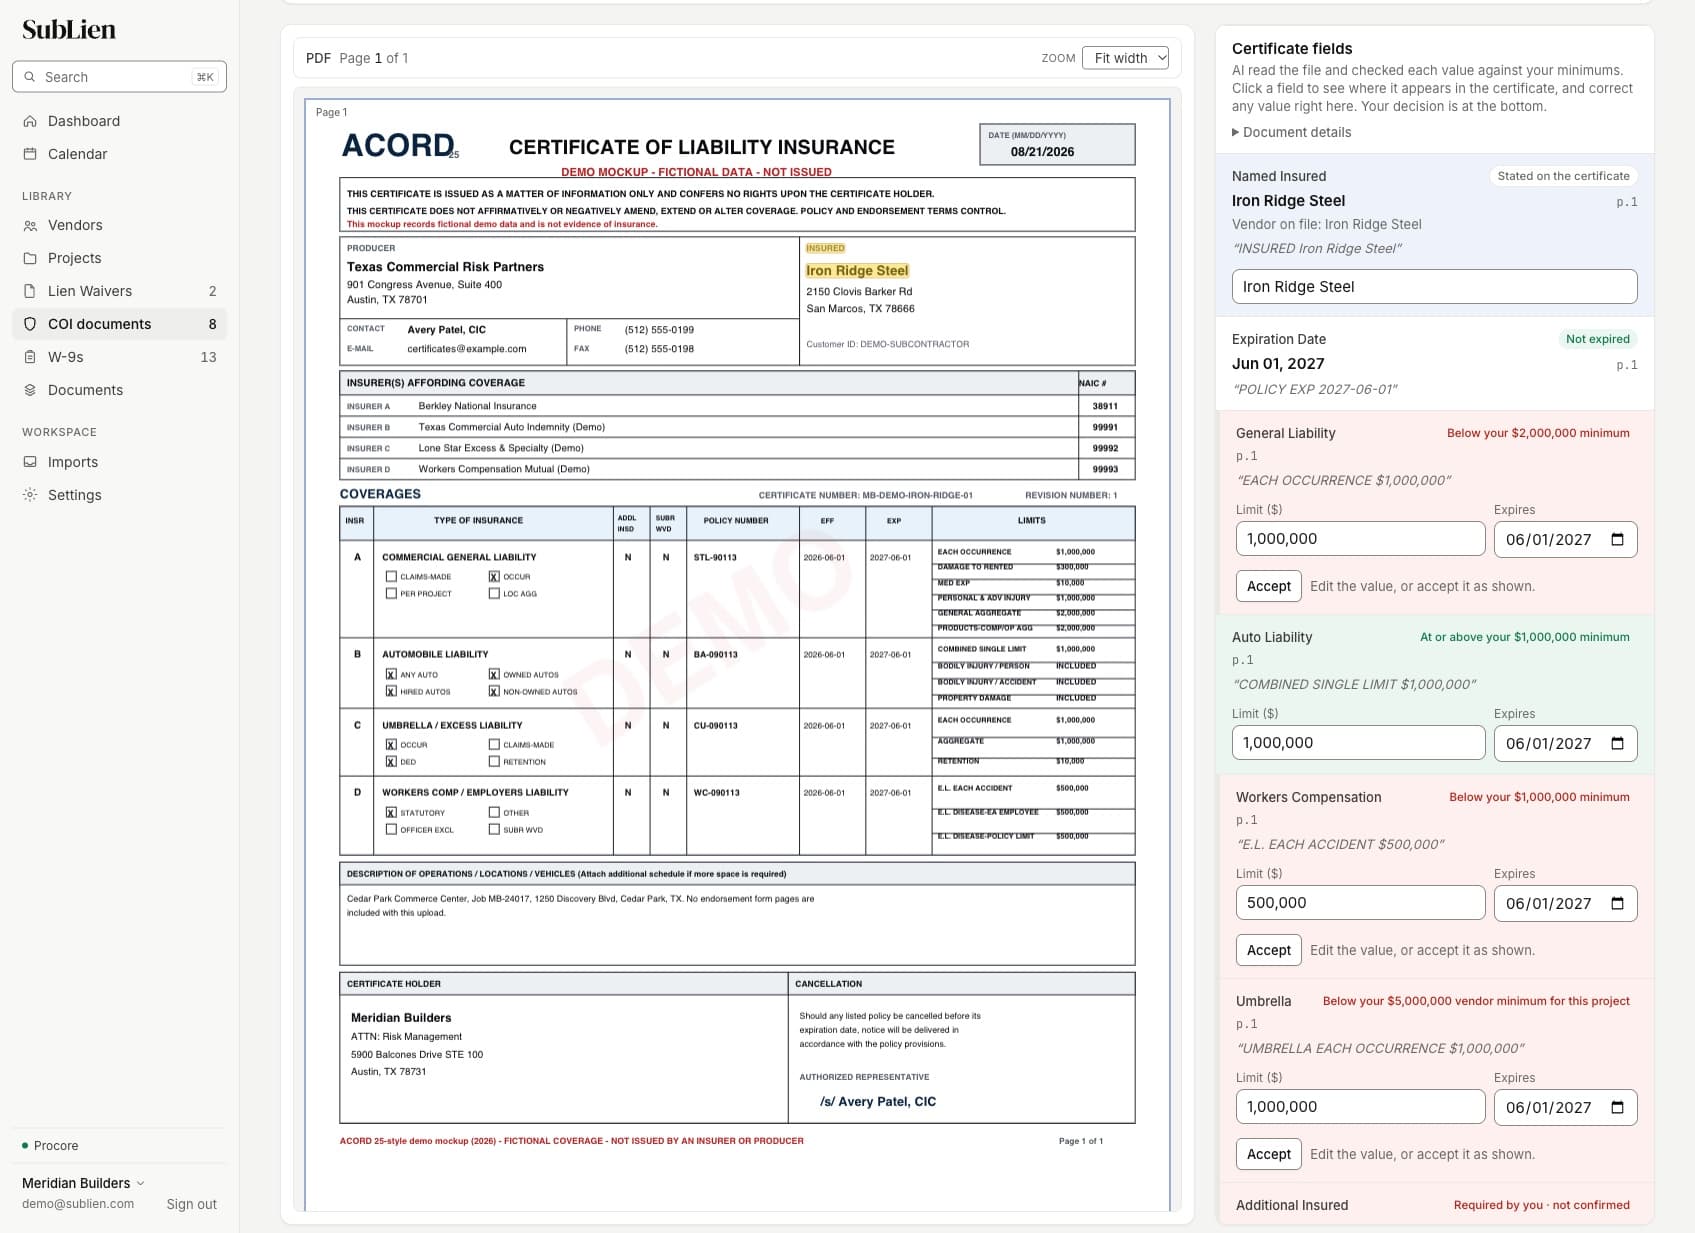Click the Documents stack icon
This screenshot has height=1233, width=1695.
coord(30,390)
